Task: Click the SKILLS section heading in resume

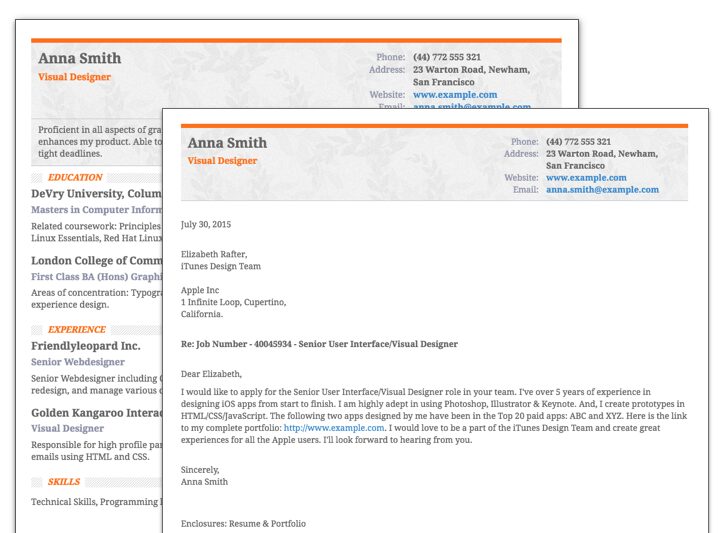Action: coord(64,482)
